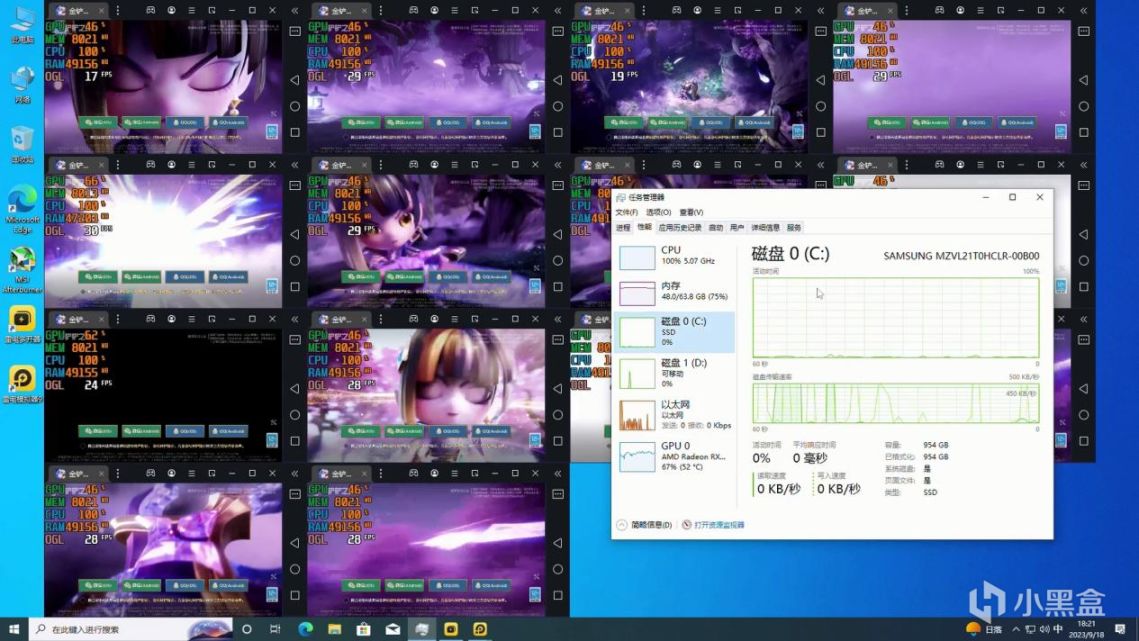Switch to the 启动 tab in Task Manager
The image size is (1139, 641).
(716, 227)
